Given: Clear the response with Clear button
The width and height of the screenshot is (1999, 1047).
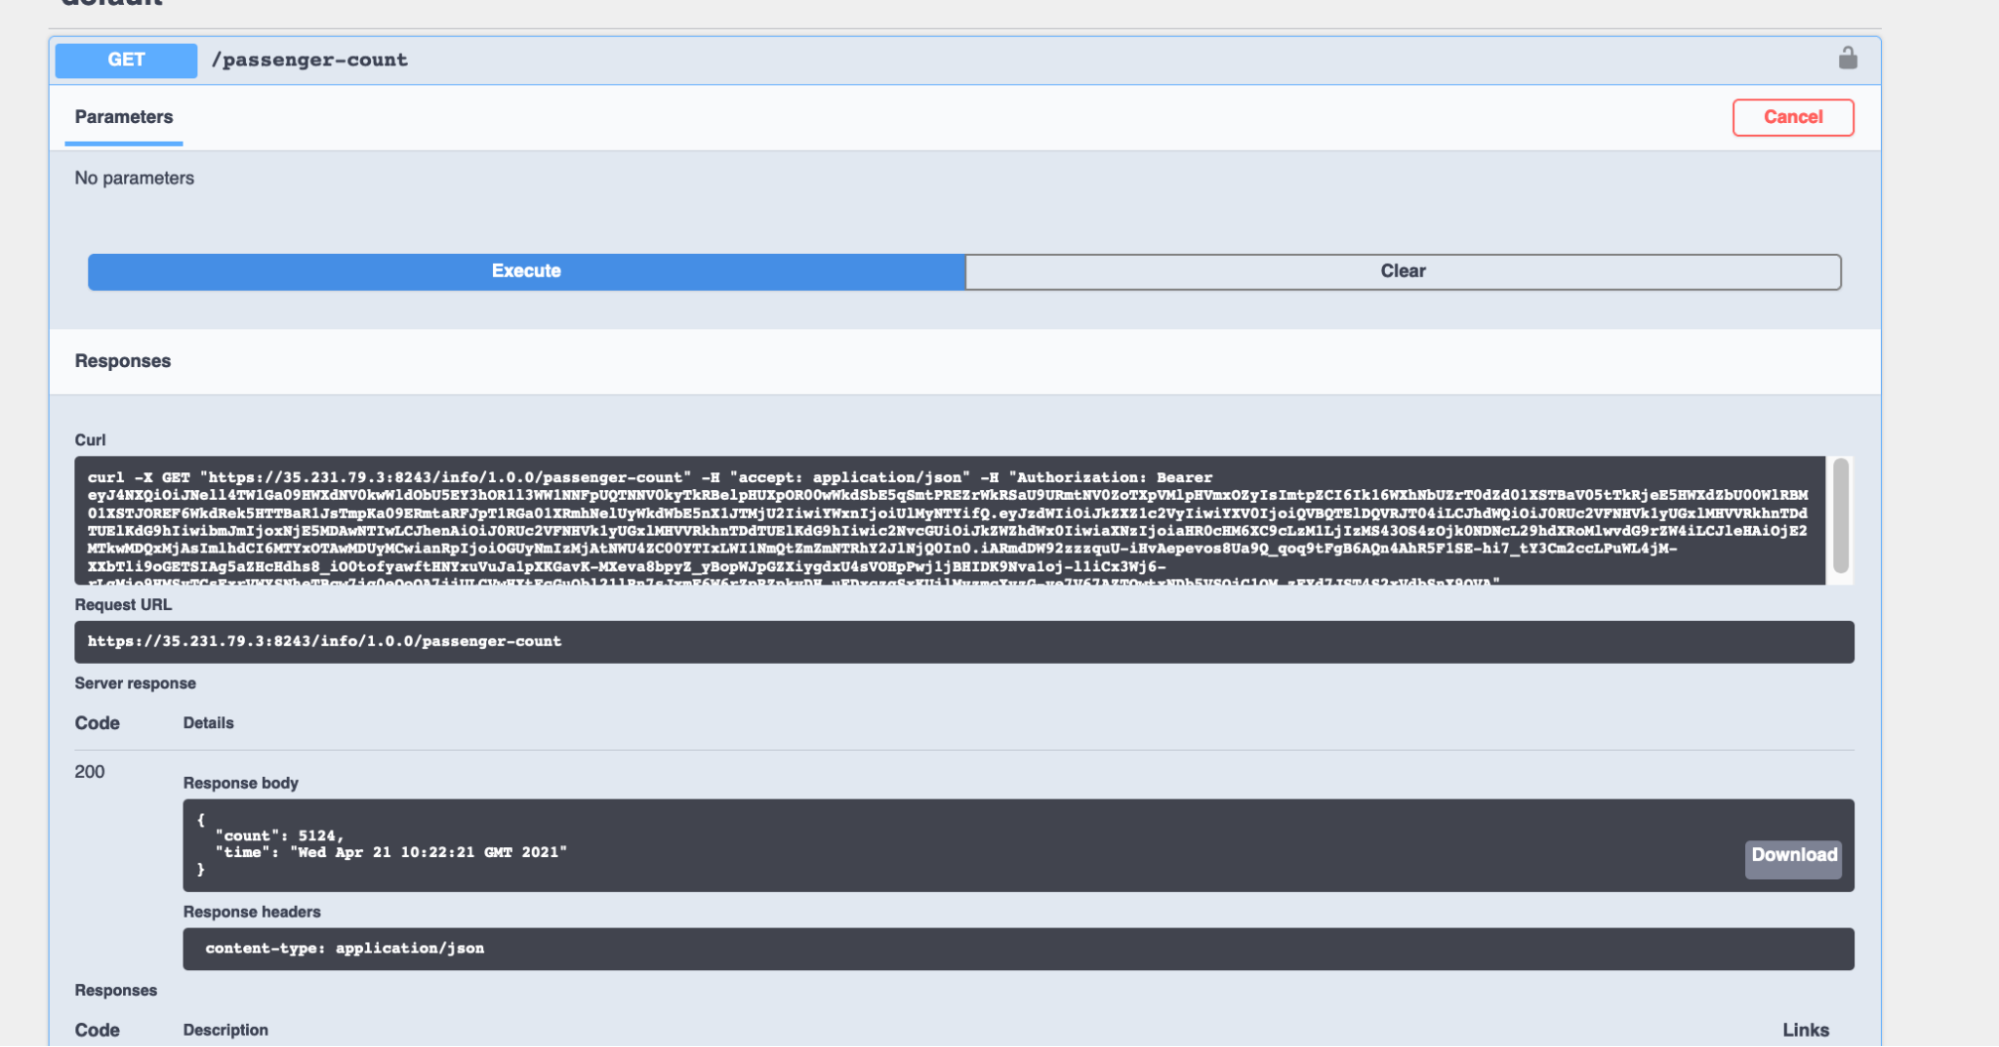Looking at the screenshot, I should click(1402, 271).
